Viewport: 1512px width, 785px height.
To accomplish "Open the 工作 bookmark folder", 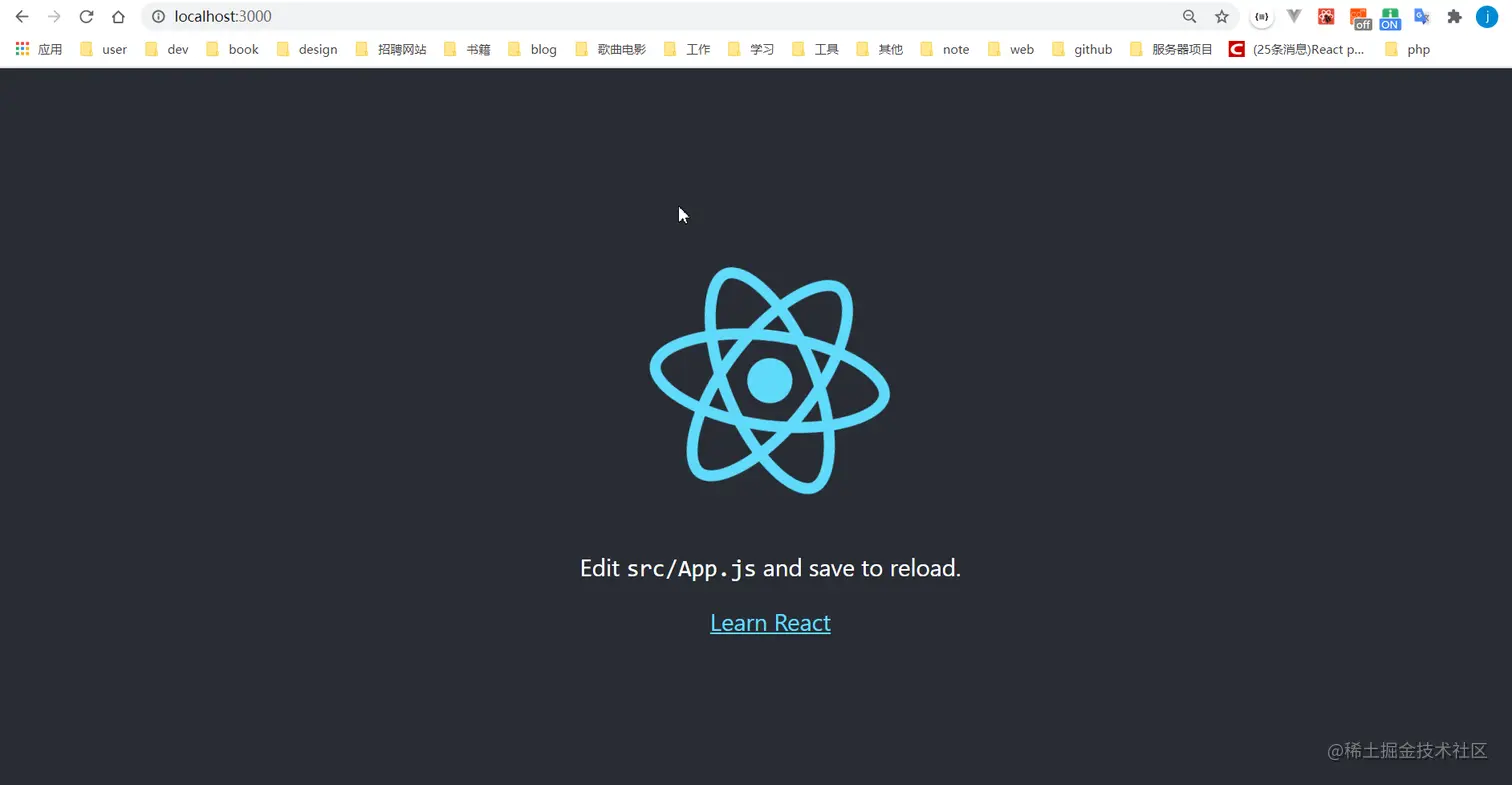I will click(687, 49).
